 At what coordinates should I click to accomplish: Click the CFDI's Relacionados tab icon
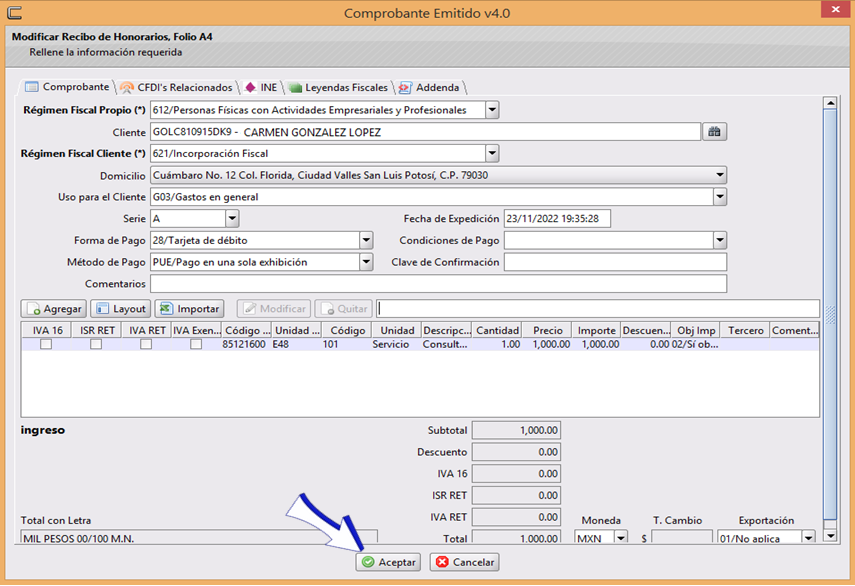127,87
